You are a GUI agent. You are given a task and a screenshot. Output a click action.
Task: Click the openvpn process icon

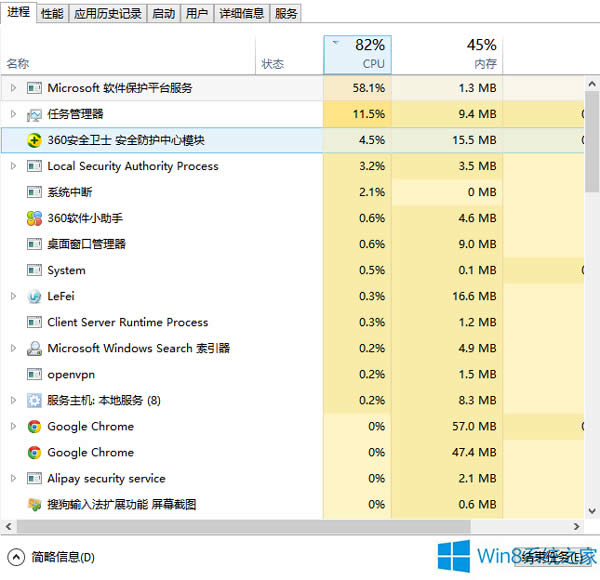pos(34,375)
